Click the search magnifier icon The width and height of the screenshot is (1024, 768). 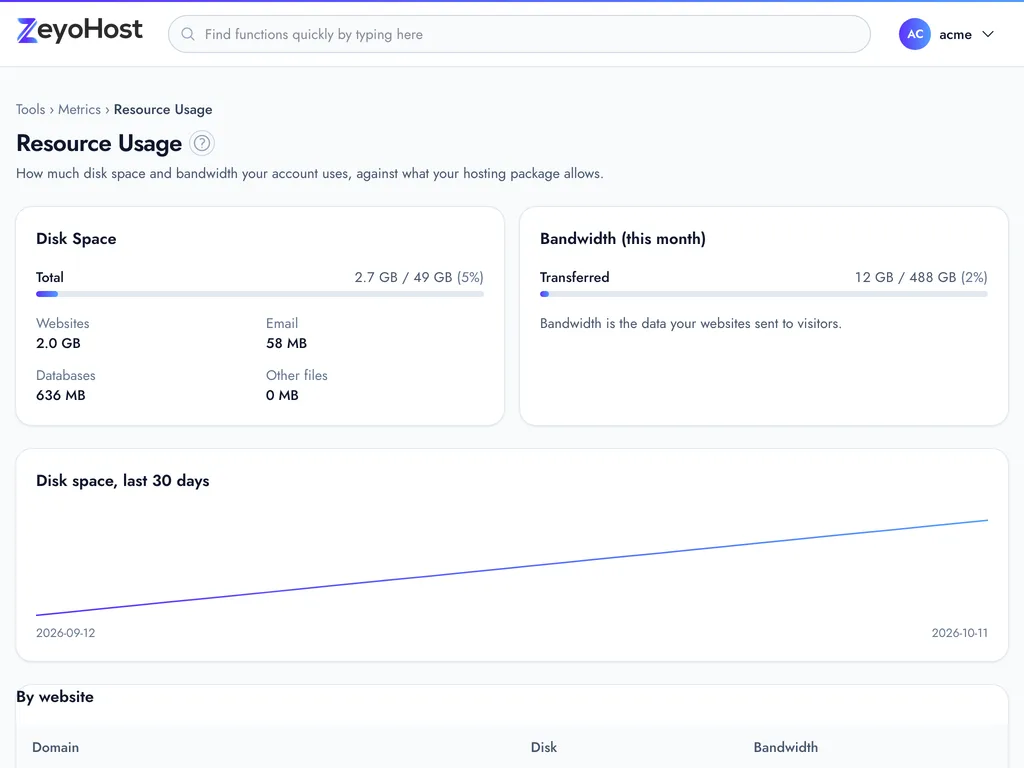[188, 34]
